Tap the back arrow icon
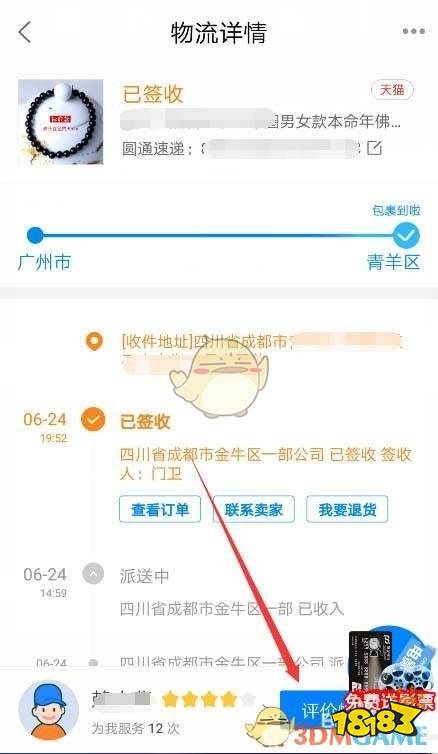 25,33
